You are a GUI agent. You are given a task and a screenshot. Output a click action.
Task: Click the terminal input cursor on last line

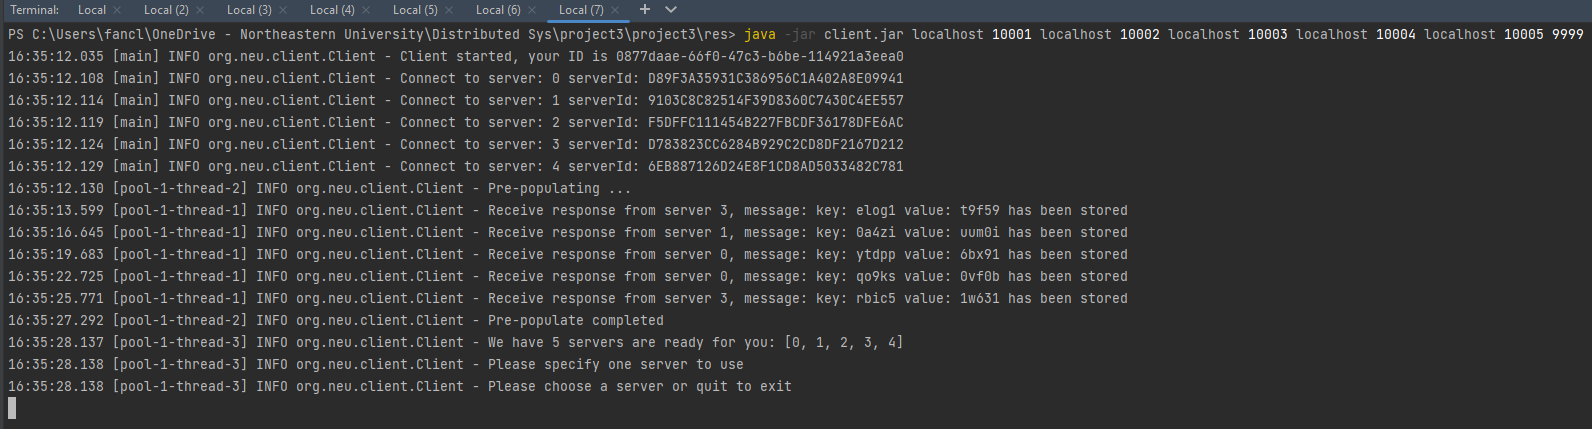coord(12,407)
